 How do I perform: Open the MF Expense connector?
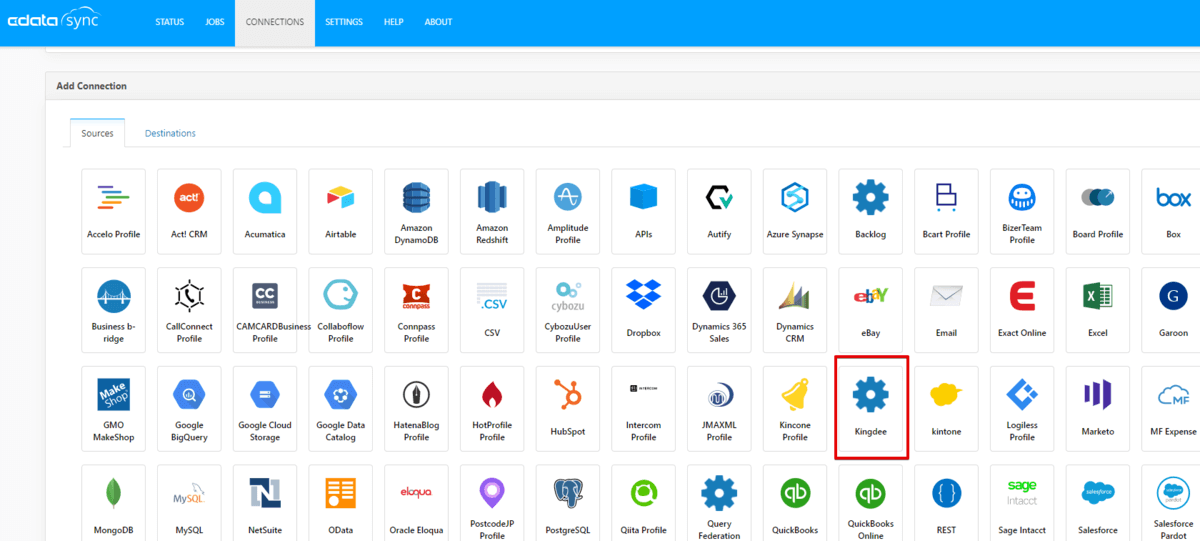pos(1173,408)
